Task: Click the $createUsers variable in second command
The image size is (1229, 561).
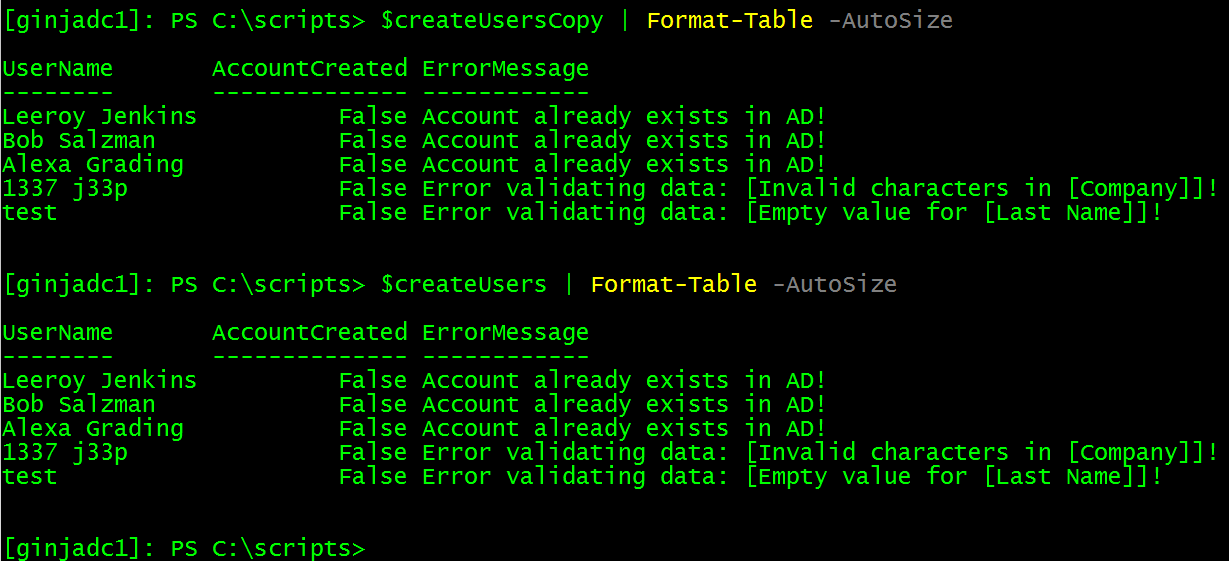Action: click(x=464, y=285)
